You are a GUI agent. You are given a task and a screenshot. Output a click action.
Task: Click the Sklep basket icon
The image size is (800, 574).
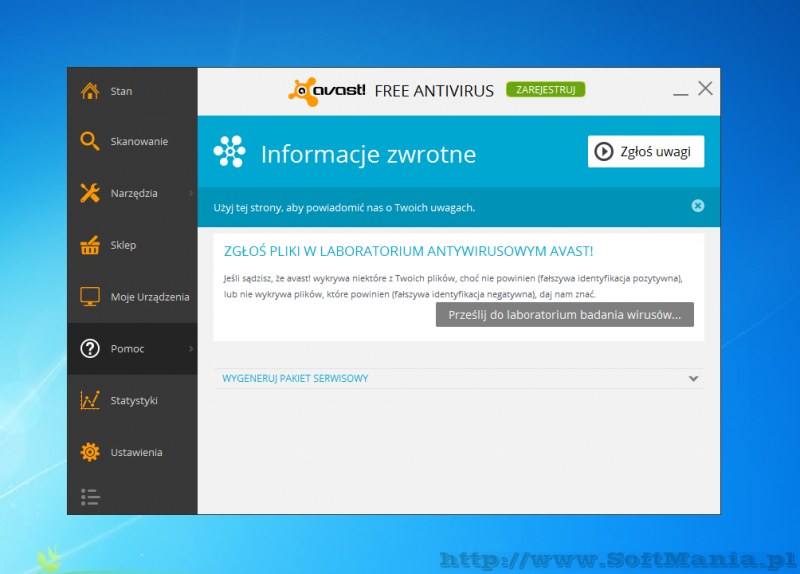(x=90, y=245)
